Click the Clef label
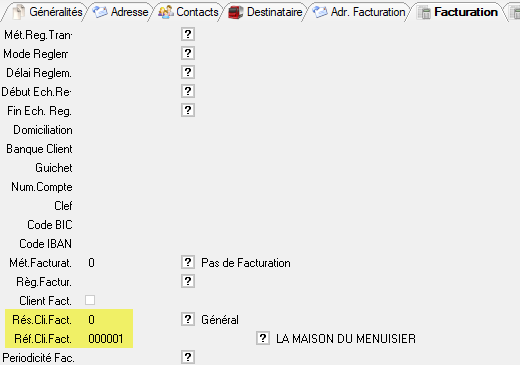Image resolution: width=520 pixels, height=365 pixels. [63, 206]
